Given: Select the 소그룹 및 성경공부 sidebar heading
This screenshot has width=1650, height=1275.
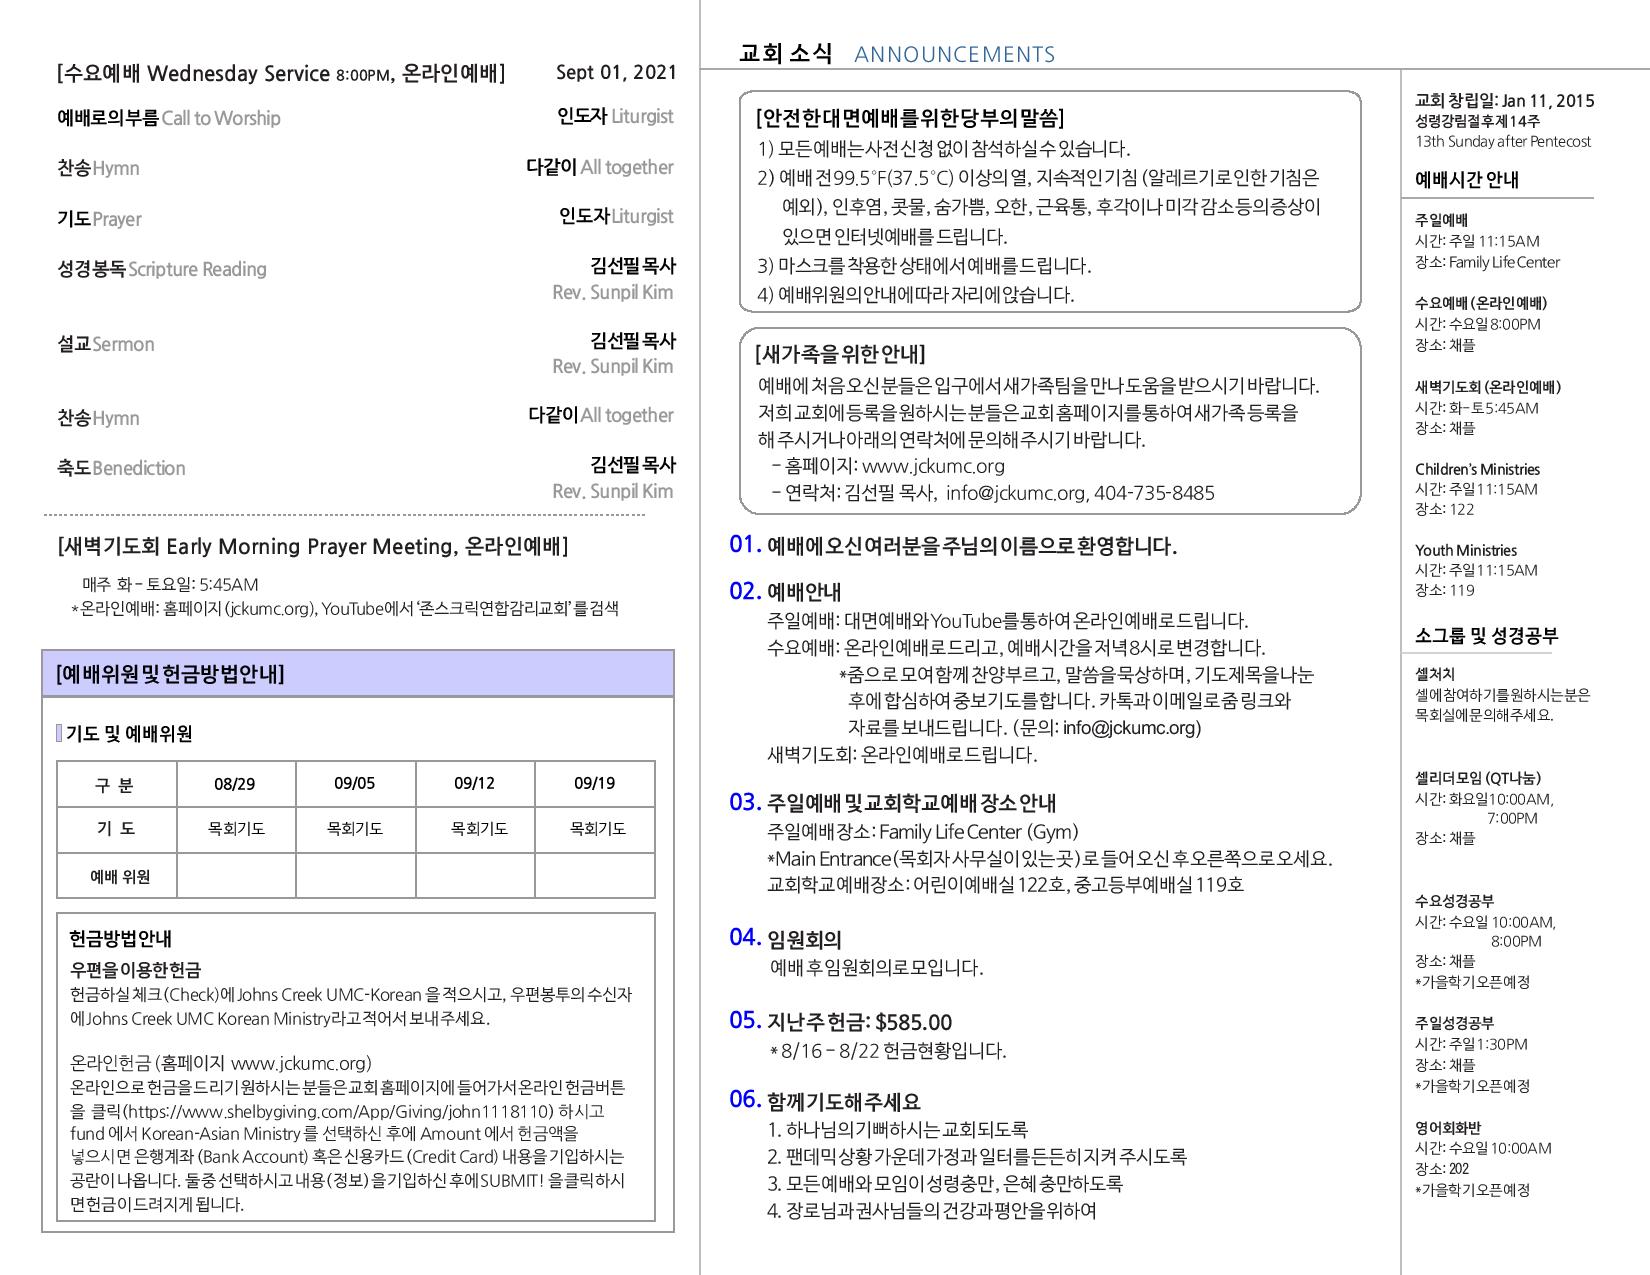Looking at the screenshot, I should [1486, 636].
